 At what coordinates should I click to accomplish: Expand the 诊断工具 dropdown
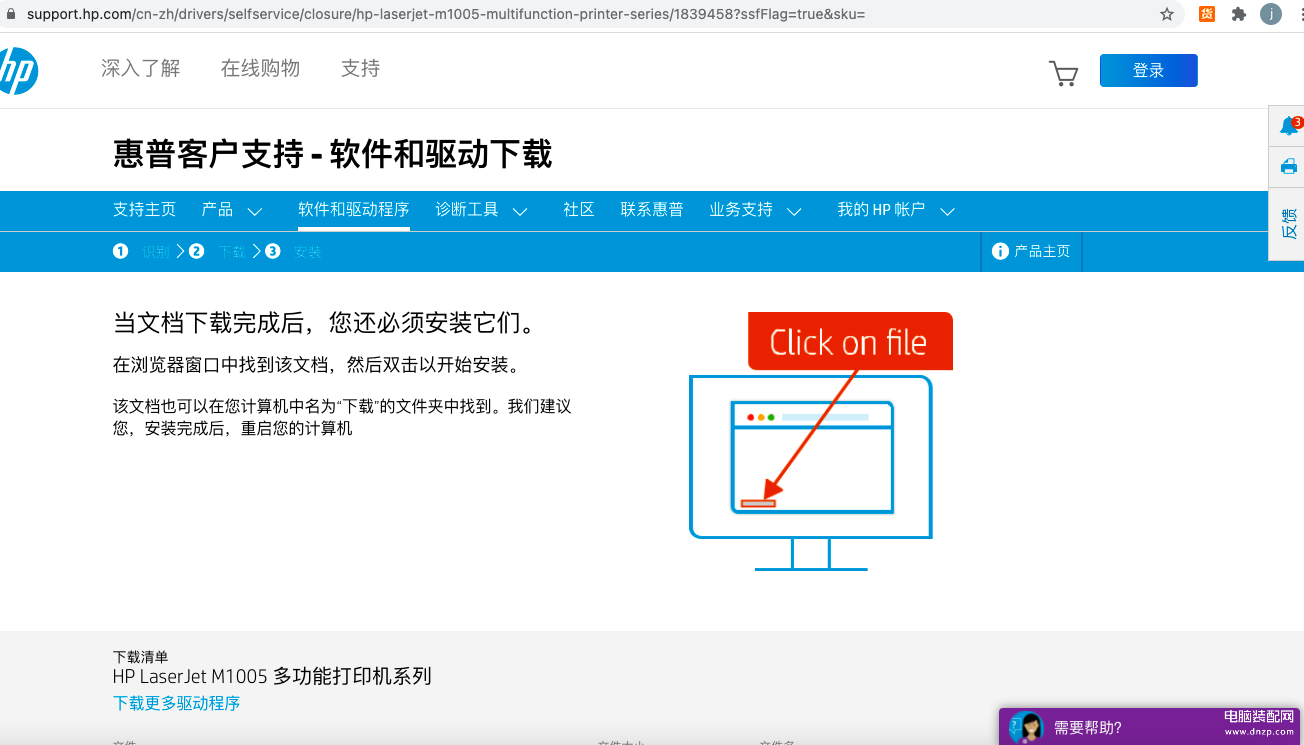(x=481, y=210)
